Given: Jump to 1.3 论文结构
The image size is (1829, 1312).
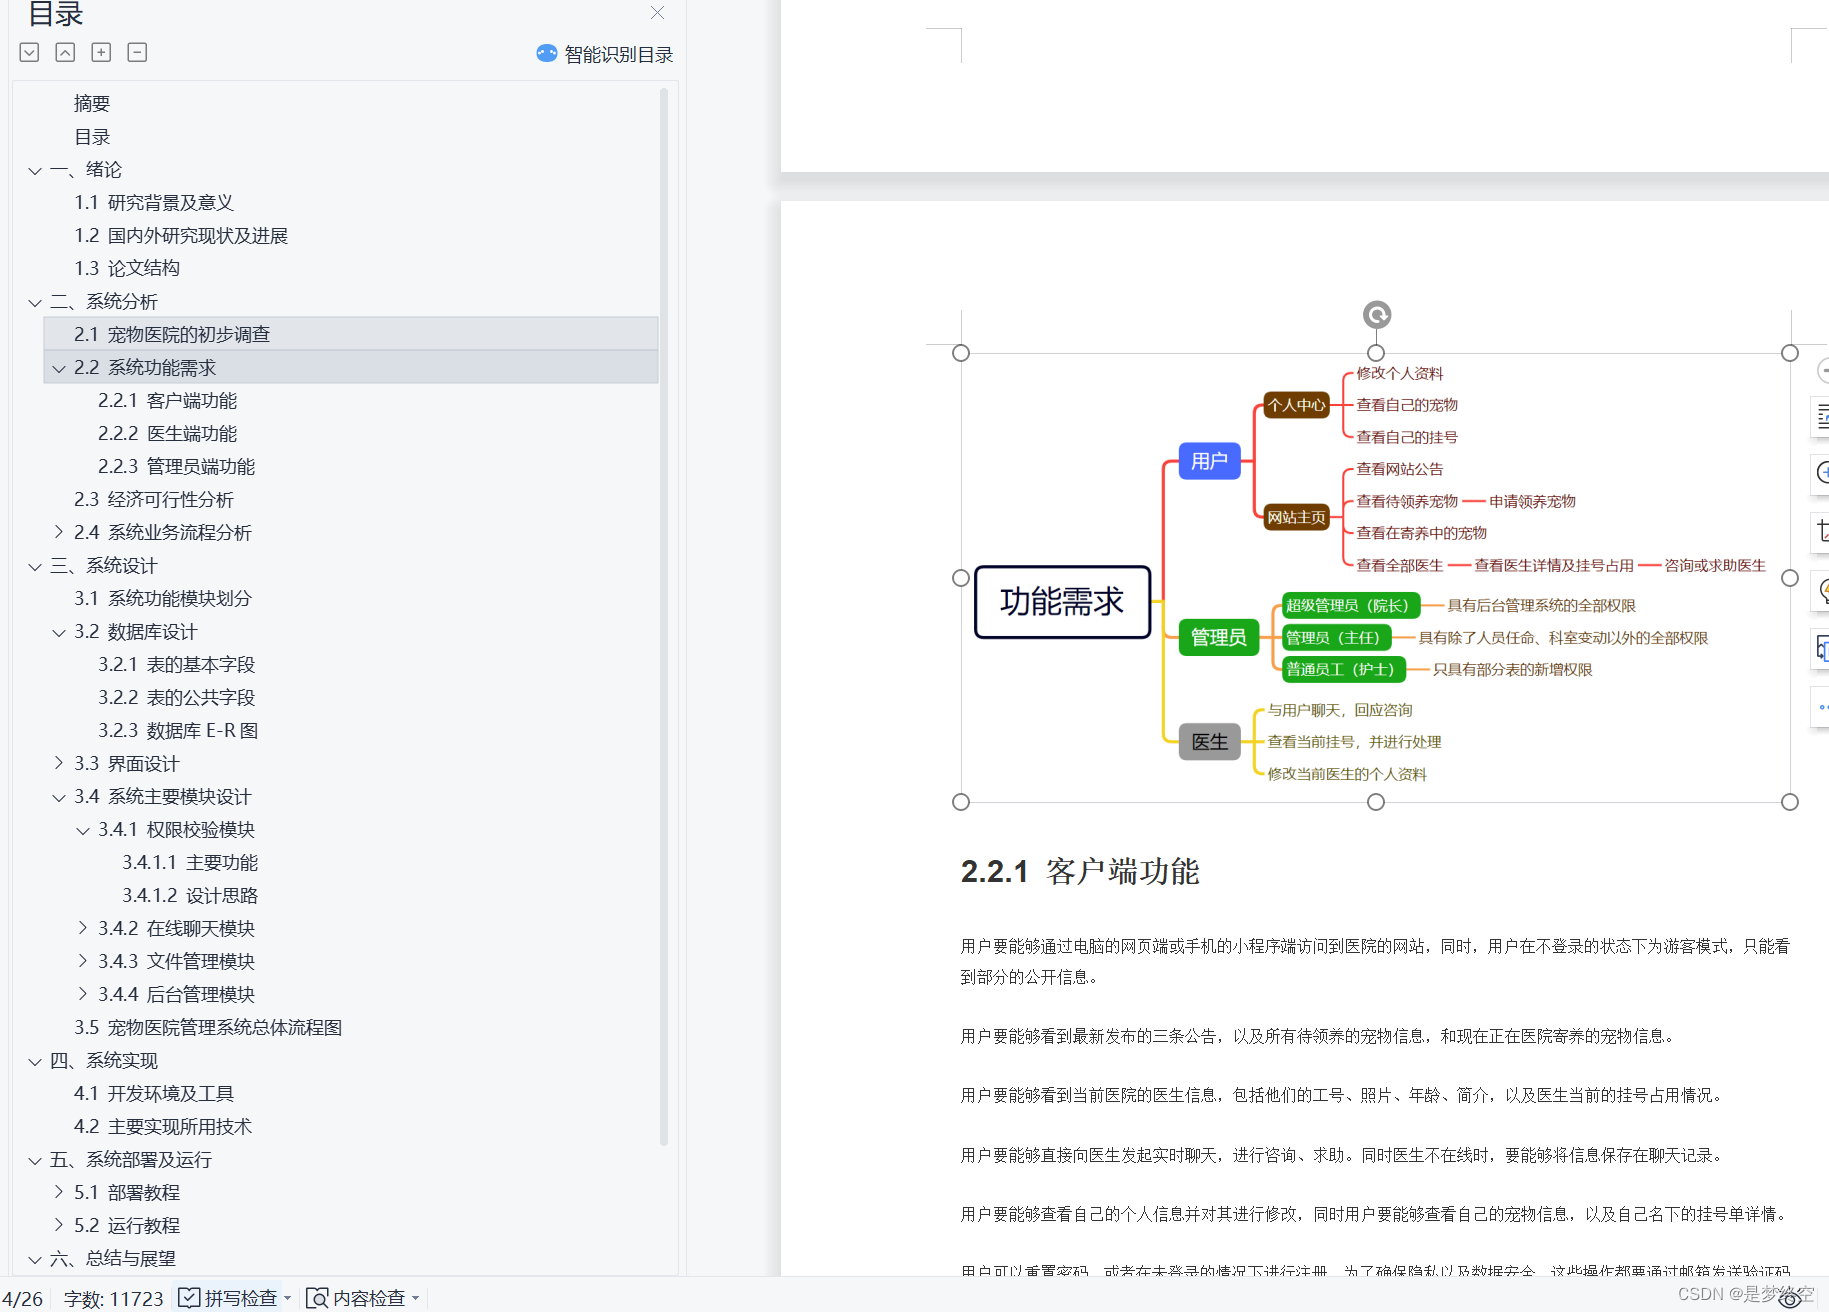Looking at the screenshot, I should 127,268.
